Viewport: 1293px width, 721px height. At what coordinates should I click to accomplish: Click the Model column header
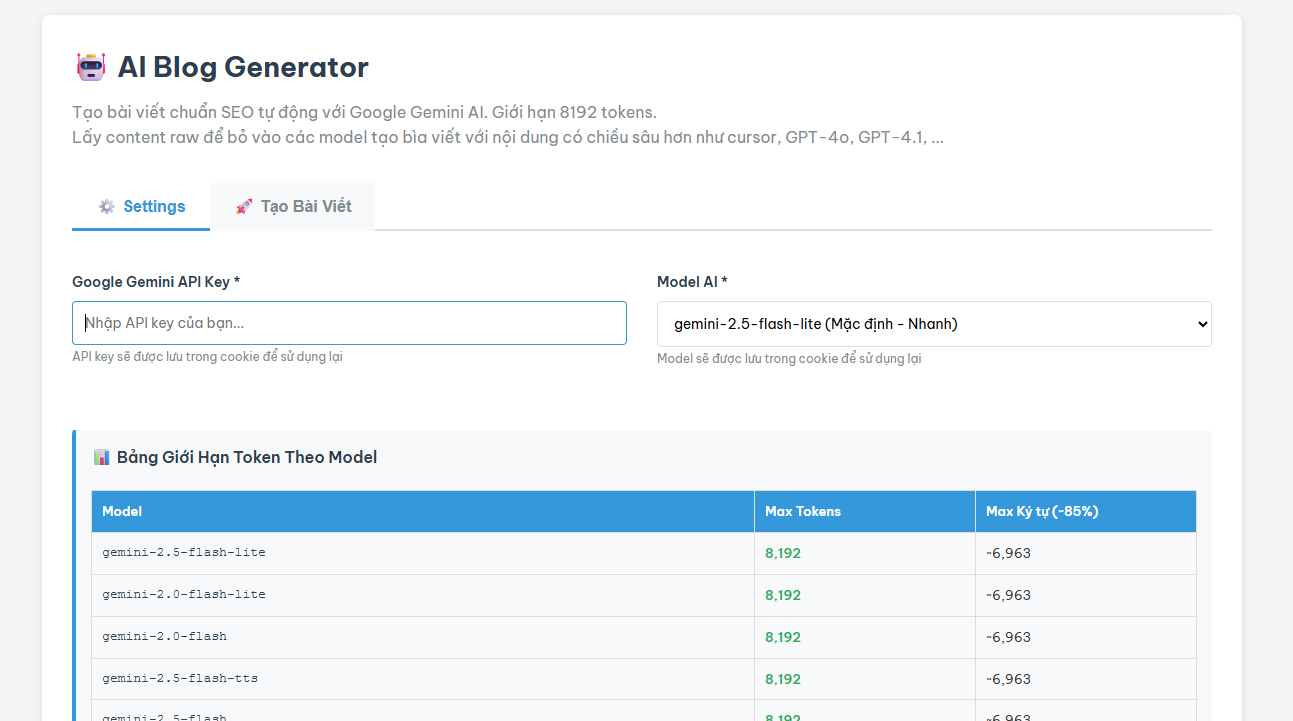click(121, 511)
